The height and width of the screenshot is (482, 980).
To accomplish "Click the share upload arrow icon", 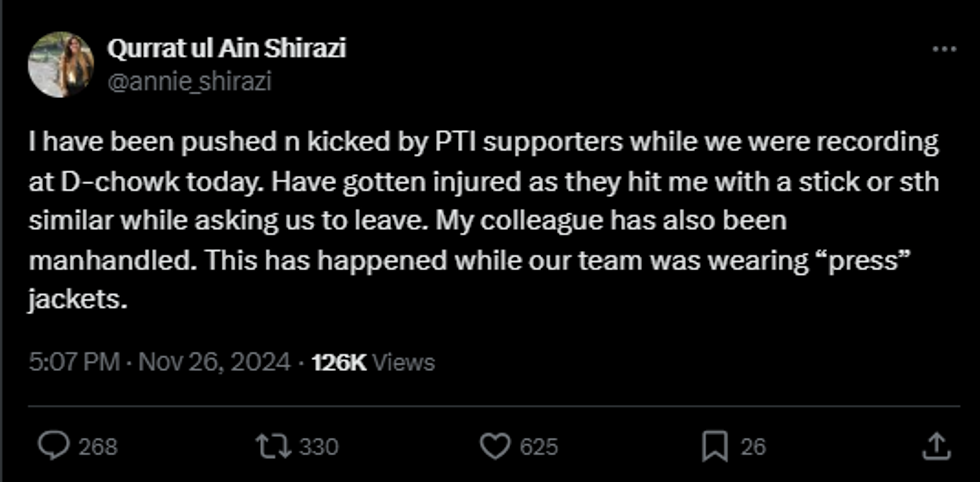I will 934,446.
